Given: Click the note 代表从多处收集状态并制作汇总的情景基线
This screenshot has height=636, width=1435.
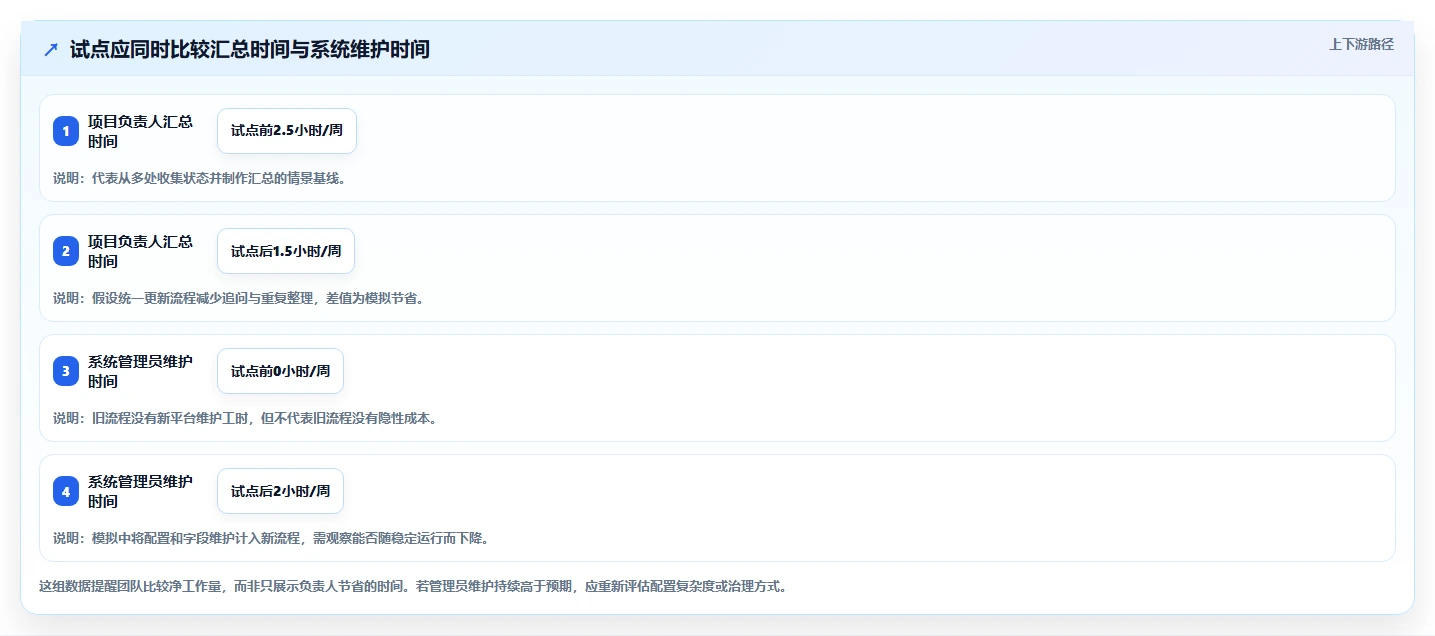Looking at the screenshot, I should pos(200,178).
